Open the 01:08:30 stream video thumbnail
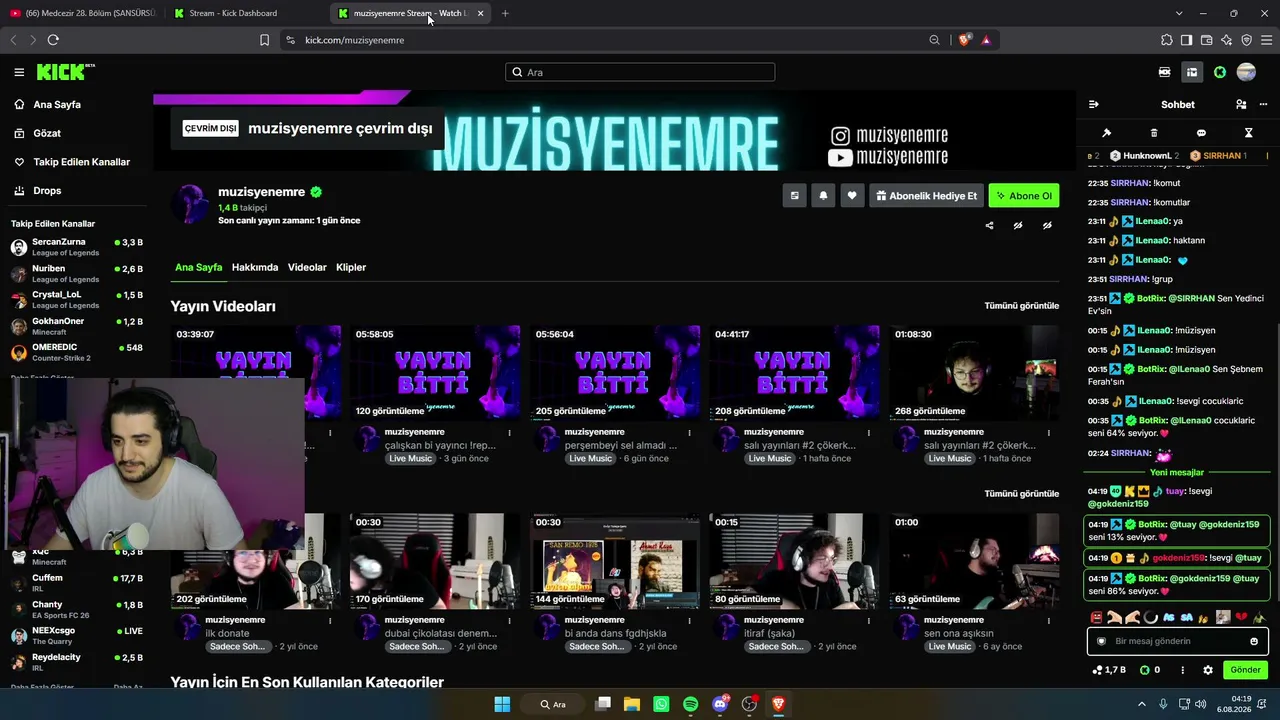The image size is (1280, 720). 974,372
